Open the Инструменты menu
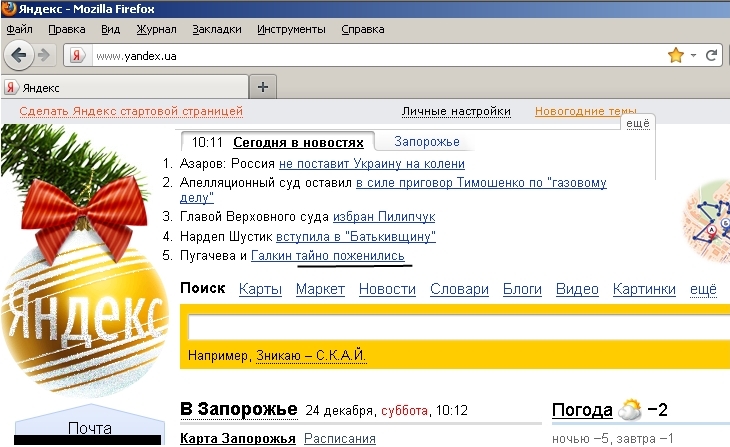The height and width of the screenshot is (447, 730). pyautogui.click(x=291, y=29)
